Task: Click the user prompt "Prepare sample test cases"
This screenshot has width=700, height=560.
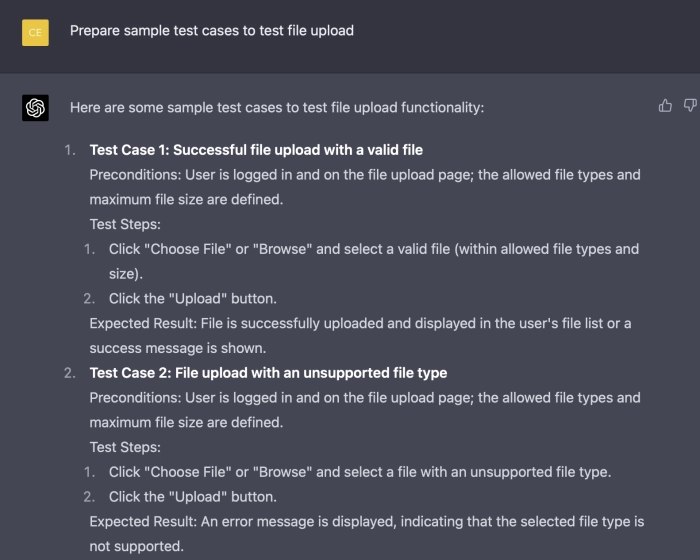Action: click(x=211, y=31)
